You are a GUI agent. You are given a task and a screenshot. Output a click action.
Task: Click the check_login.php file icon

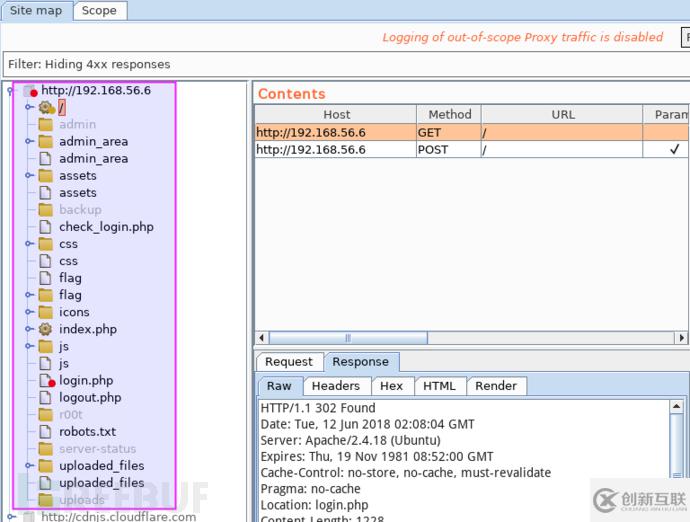(45, 227)
